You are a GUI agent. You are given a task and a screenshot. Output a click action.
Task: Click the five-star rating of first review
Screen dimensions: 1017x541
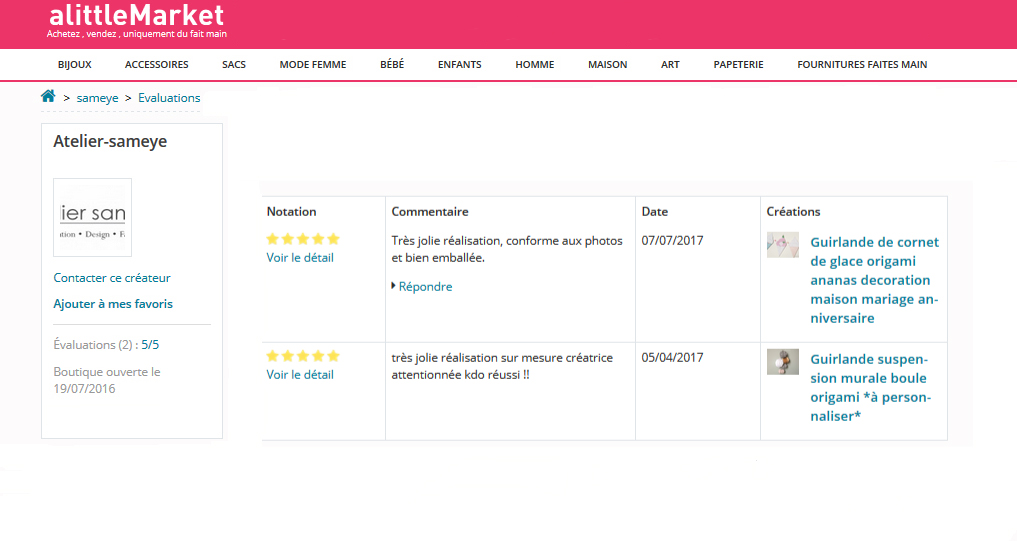[x=303, y=239]
